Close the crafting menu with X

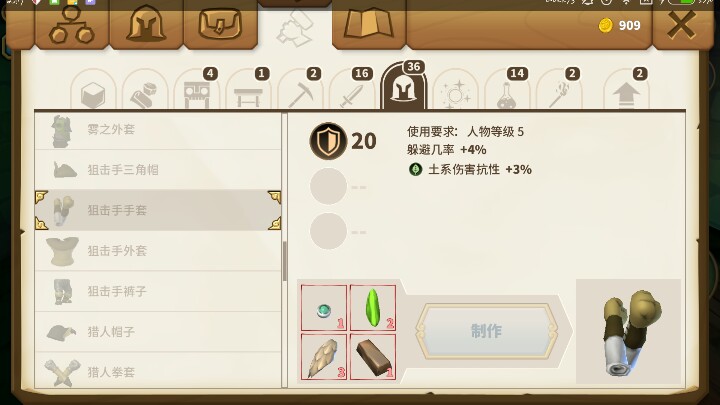pos(681,25)
